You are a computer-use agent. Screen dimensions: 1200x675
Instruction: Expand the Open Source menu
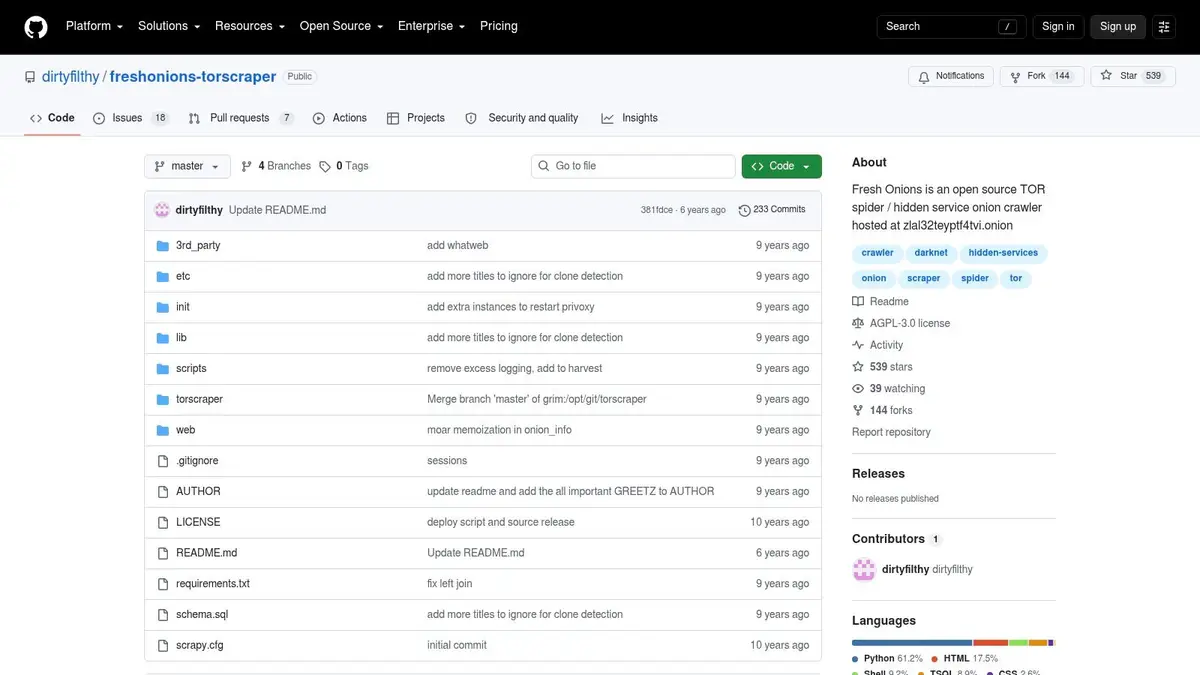[341, 26]
